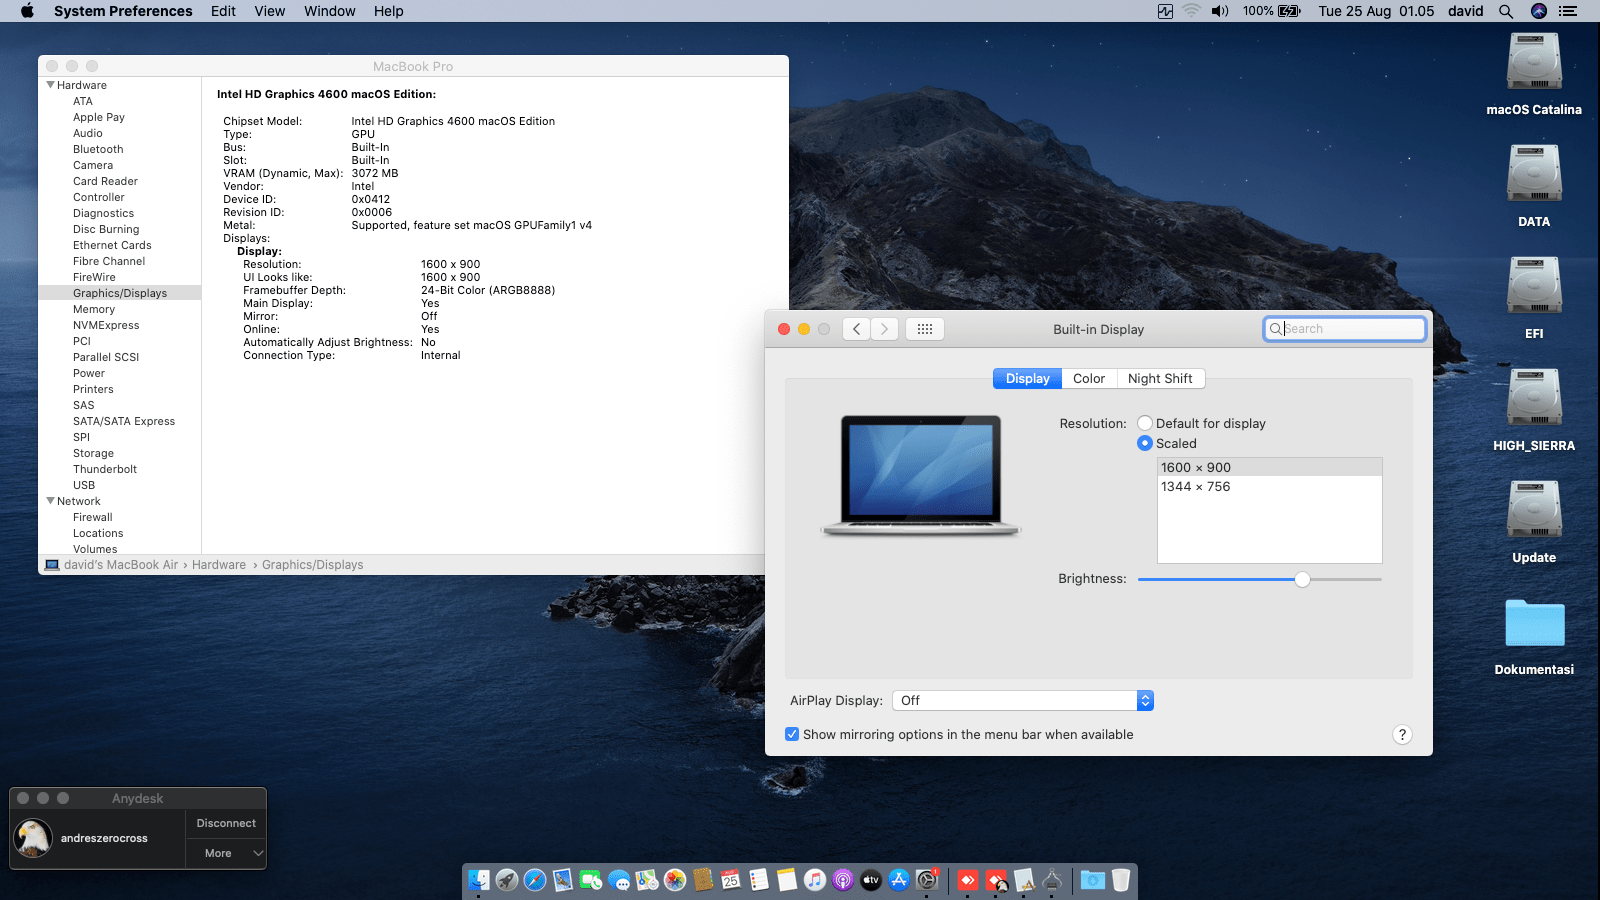Viewport: 1600px width, 900px height.
Task: Switch to the Color tab
Action: click(1089, 379)
